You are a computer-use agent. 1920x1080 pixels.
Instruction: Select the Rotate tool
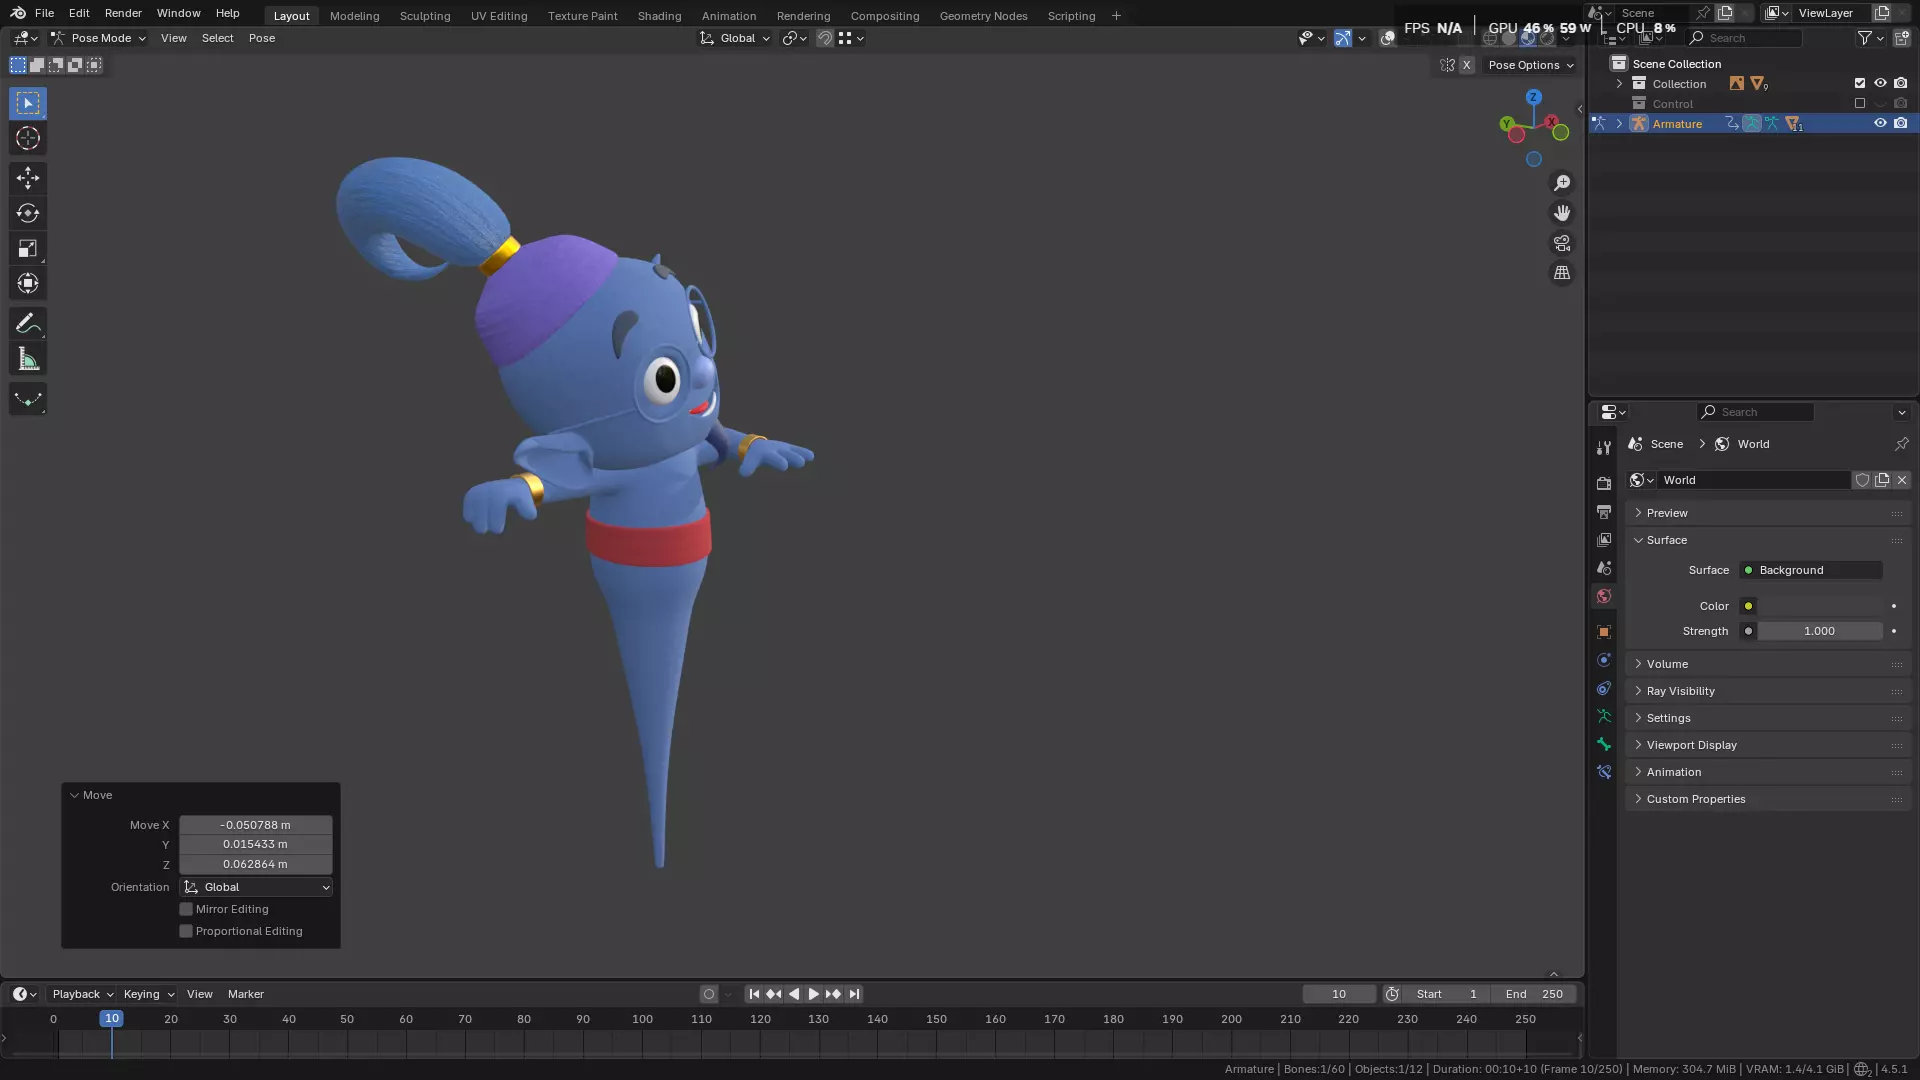click(28, 213)
